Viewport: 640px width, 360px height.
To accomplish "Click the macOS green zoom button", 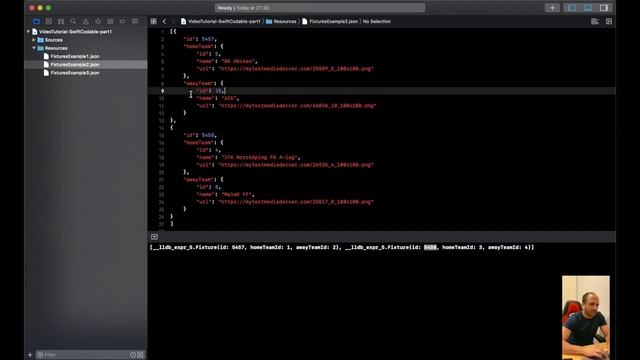I will point(49,8).
